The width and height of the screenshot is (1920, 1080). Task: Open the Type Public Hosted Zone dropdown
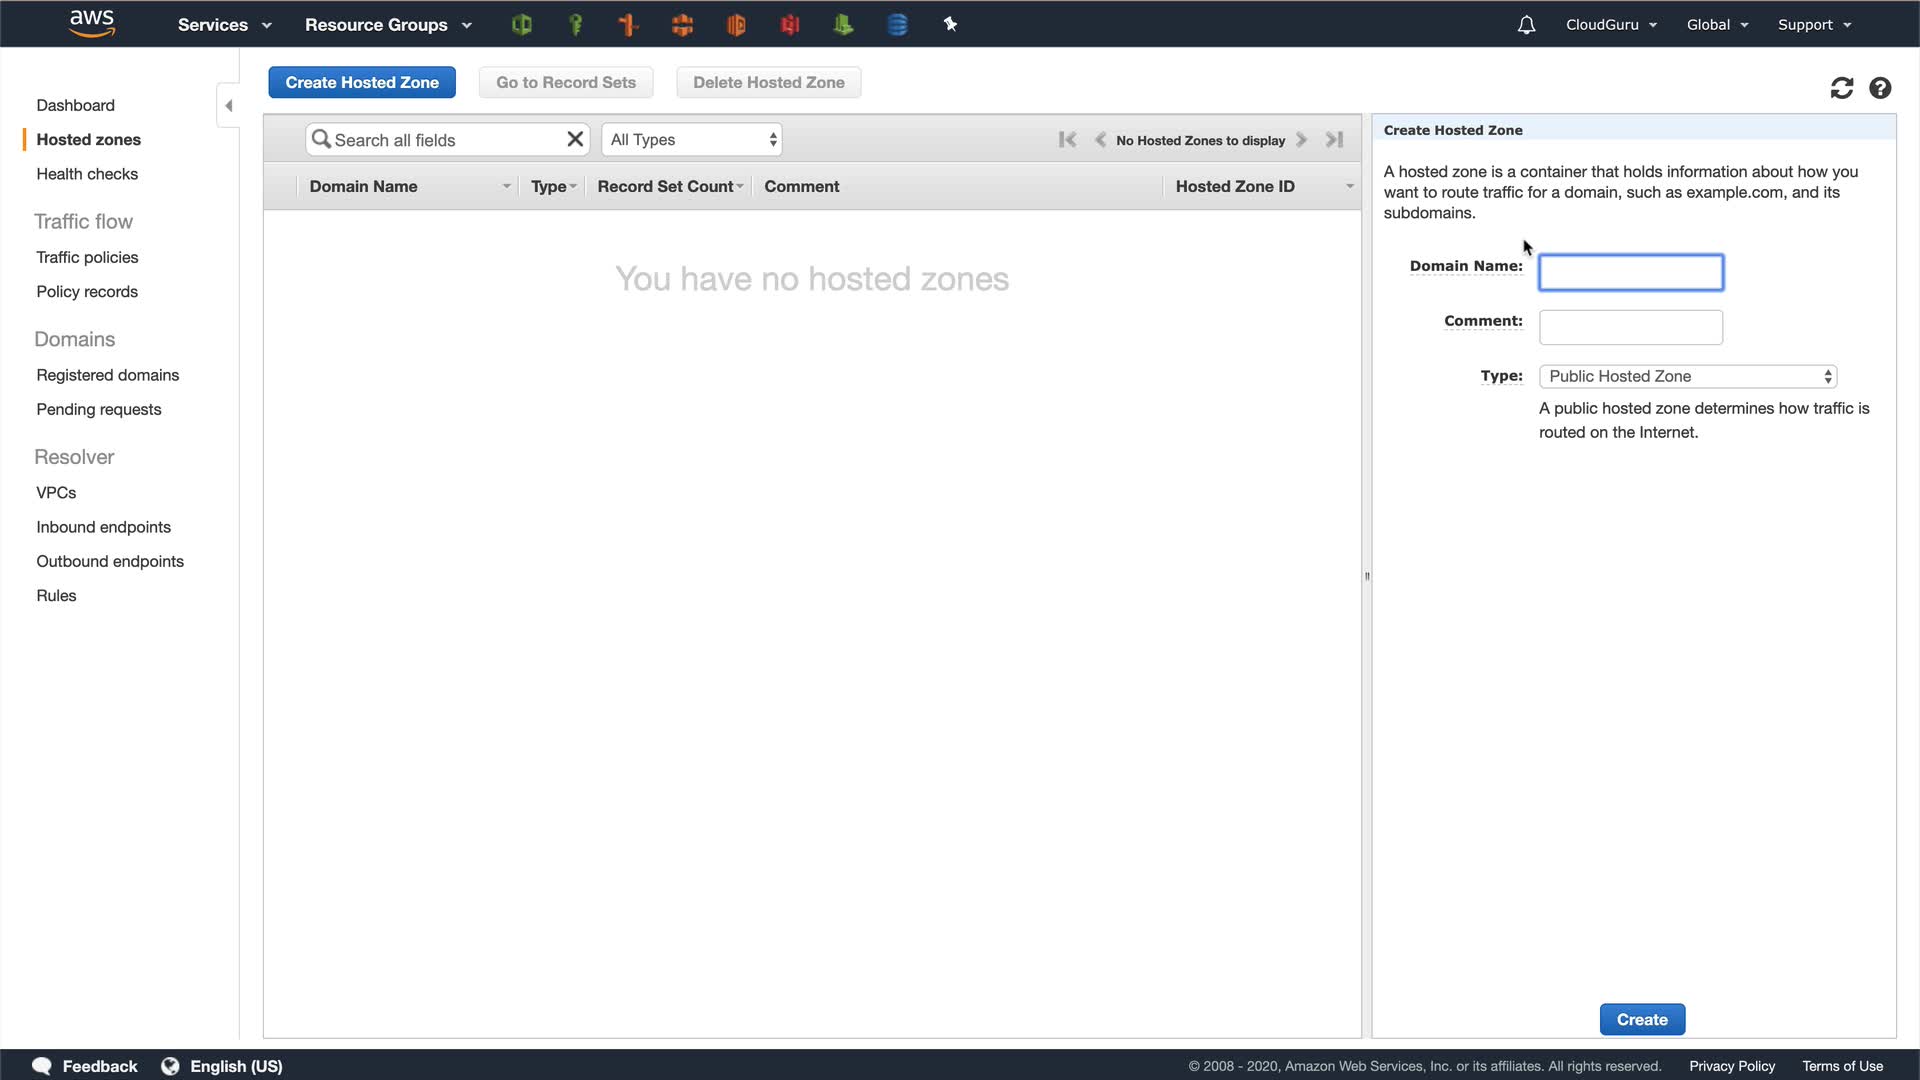(1687, 376)
